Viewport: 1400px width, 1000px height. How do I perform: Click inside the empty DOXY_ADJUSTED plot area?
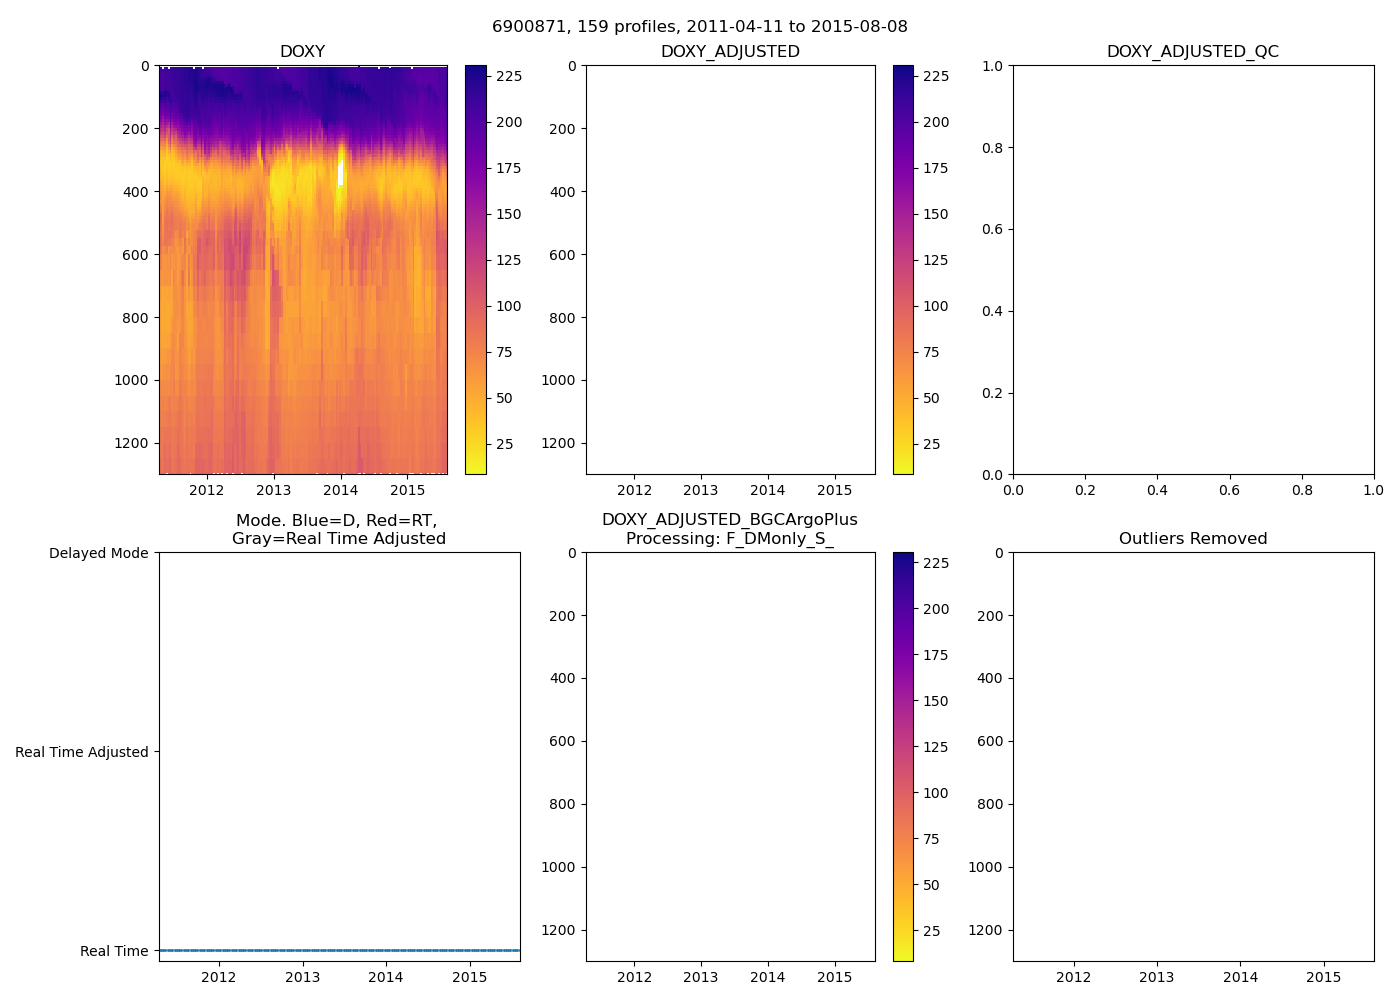730,270
